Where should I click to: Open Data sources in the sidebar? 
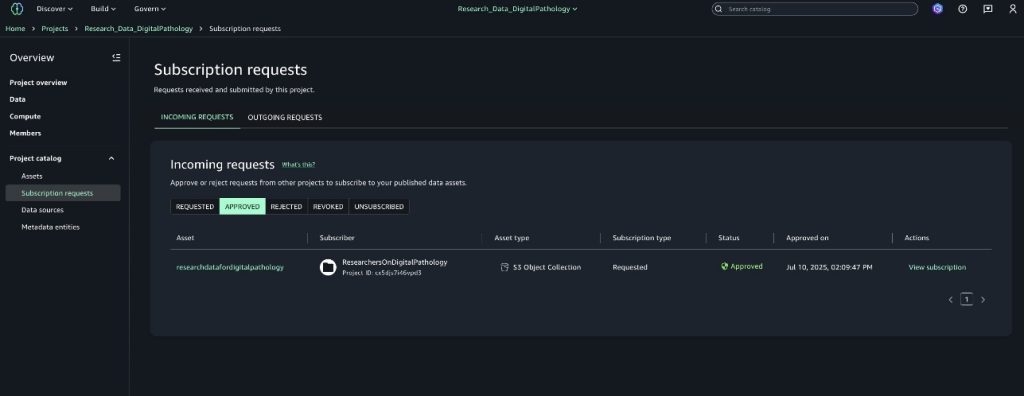[x=42, y=210]
